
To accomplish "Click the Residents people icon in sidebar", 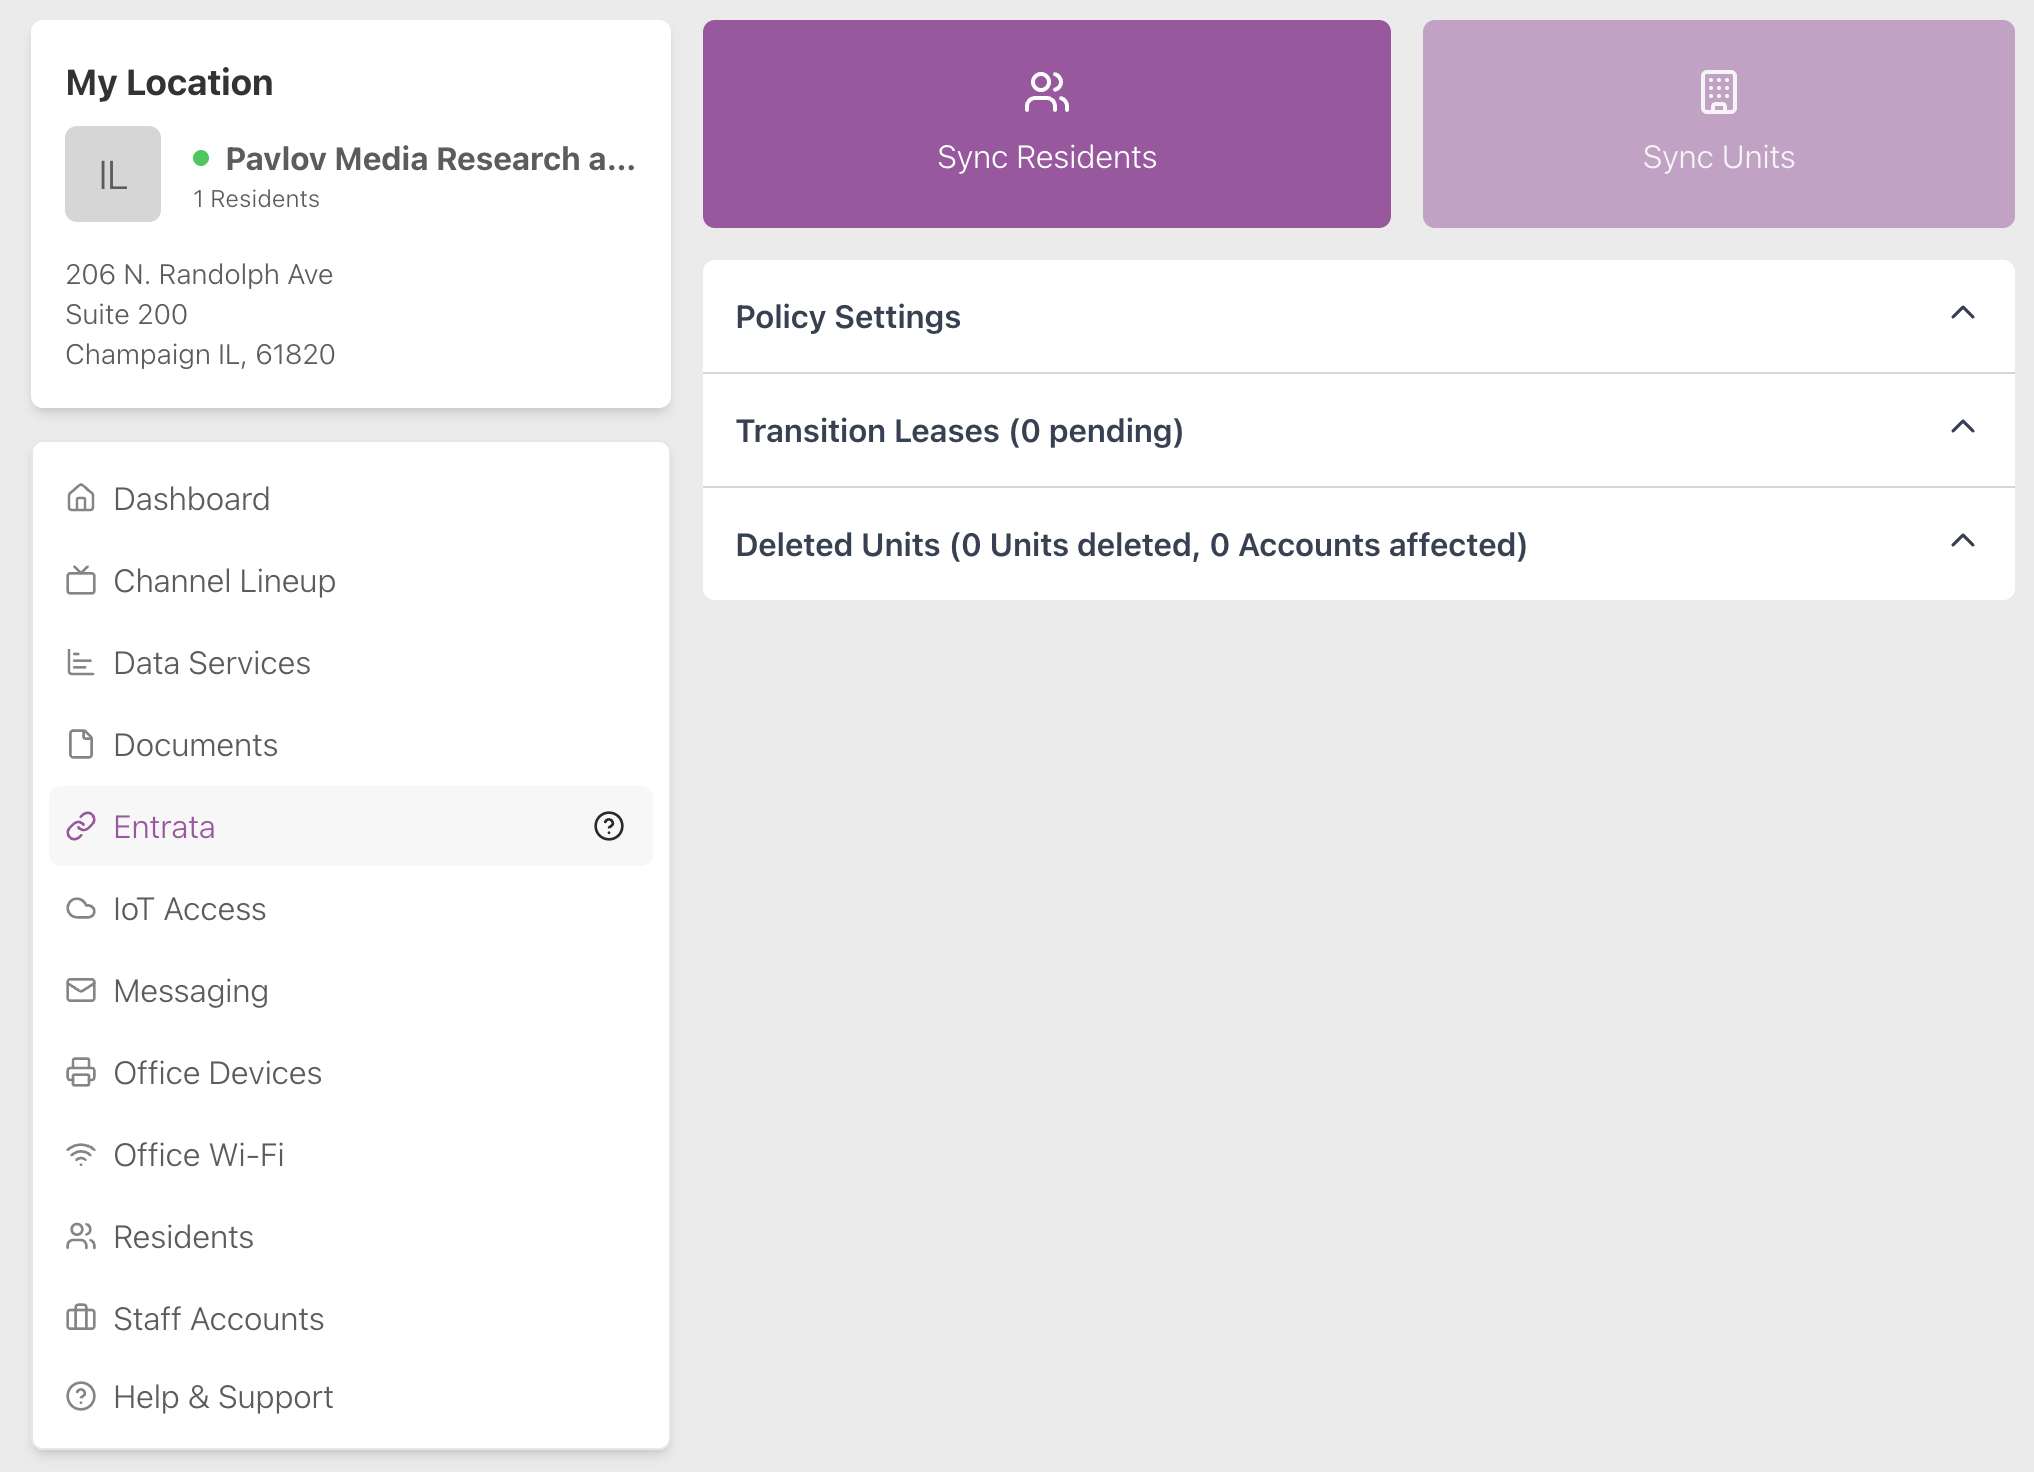I will coord(81,1236).
